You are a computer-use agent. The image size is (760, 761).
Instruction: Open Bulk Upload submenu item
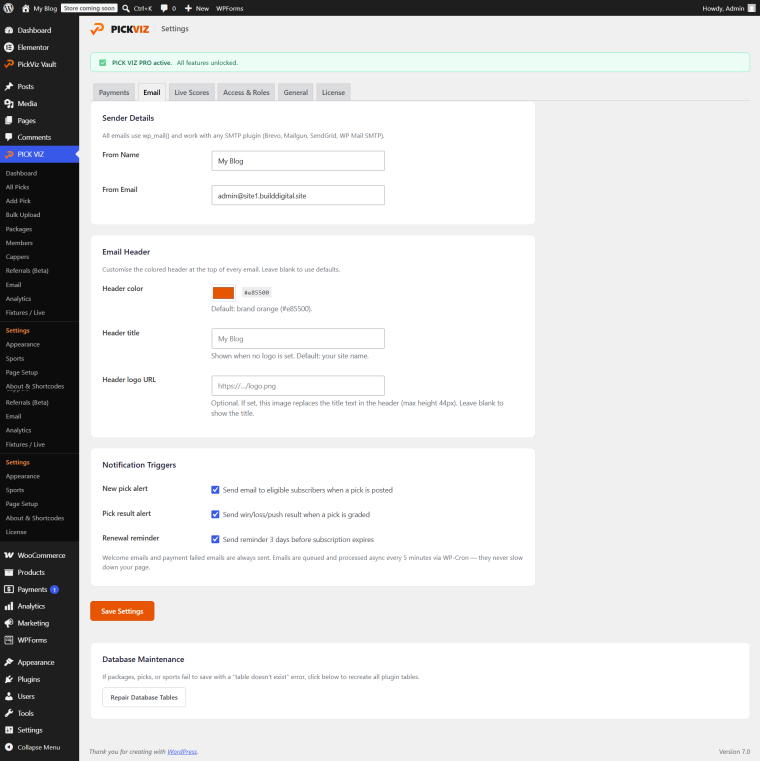tap(23, 215)
